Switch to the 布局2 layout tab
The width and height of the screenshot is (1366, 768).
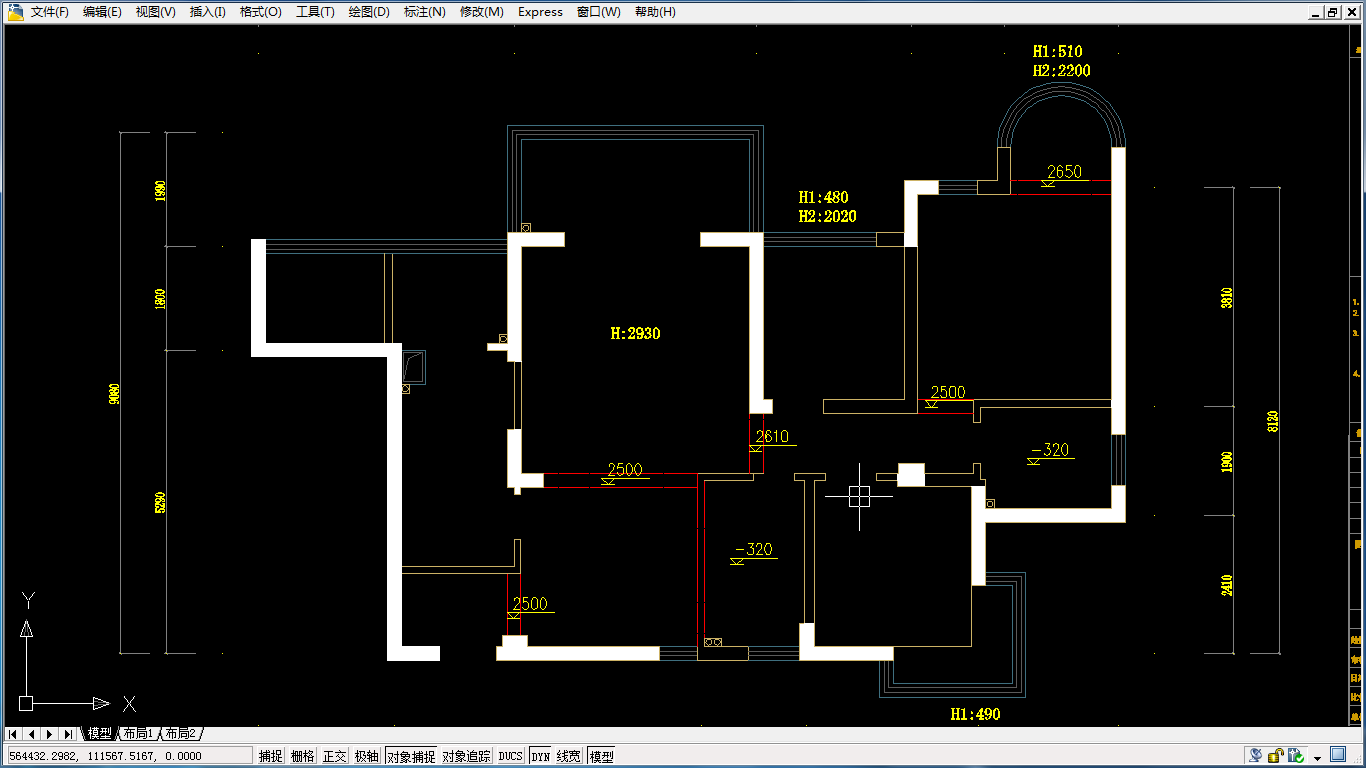click(181, 734)
